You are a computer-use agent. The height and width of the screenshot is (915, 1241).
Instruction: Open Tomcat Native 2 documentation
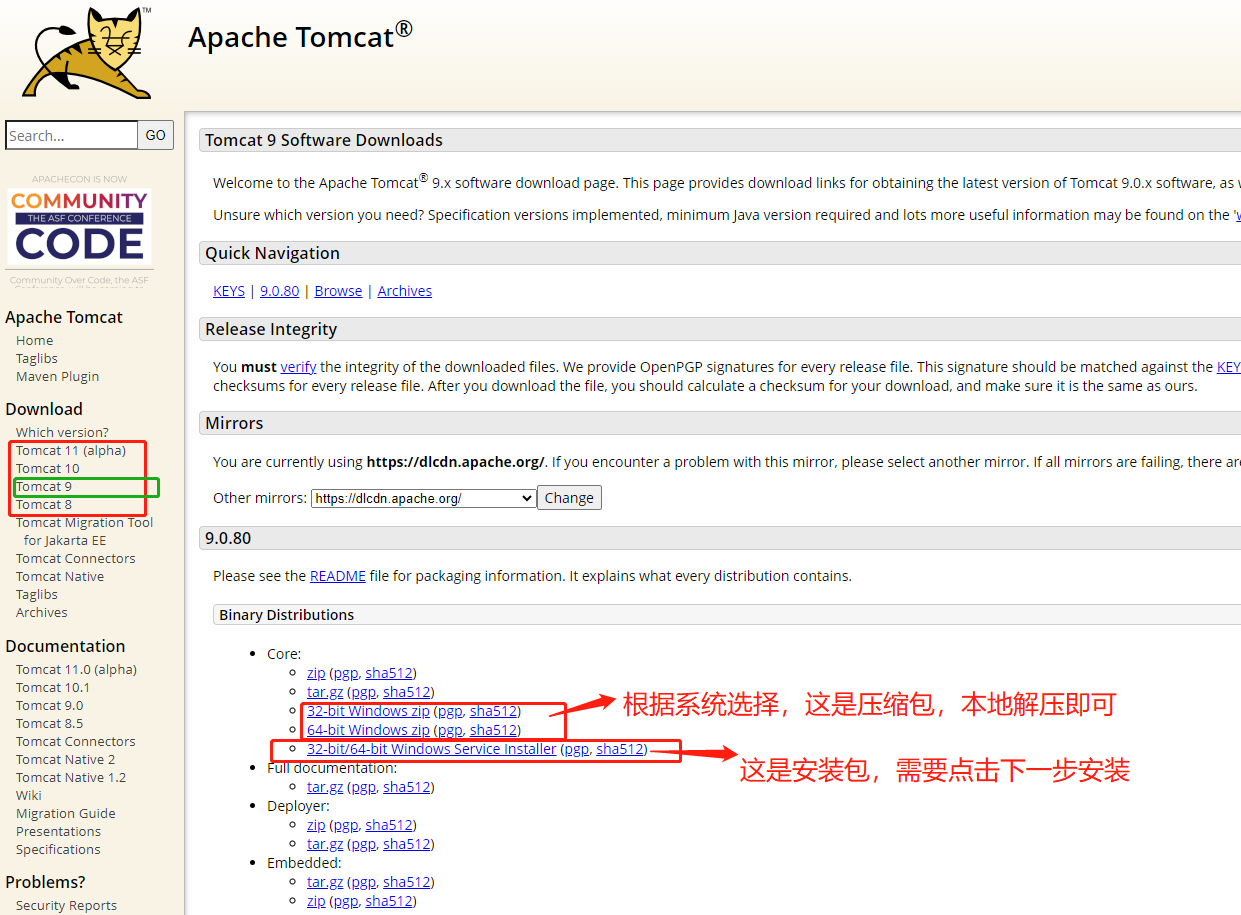66,759
